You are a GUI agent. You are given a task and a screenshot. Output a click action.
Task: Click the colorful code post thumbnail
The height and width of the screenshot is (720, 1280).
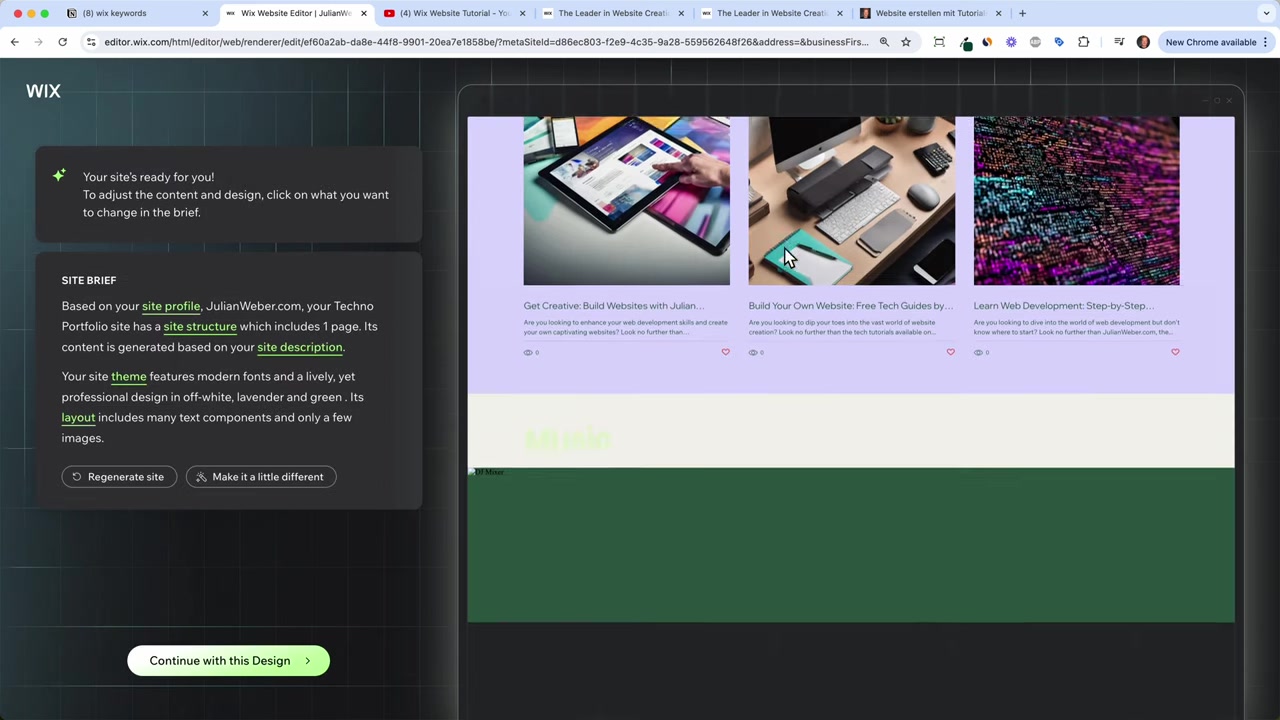[1076, 201]
